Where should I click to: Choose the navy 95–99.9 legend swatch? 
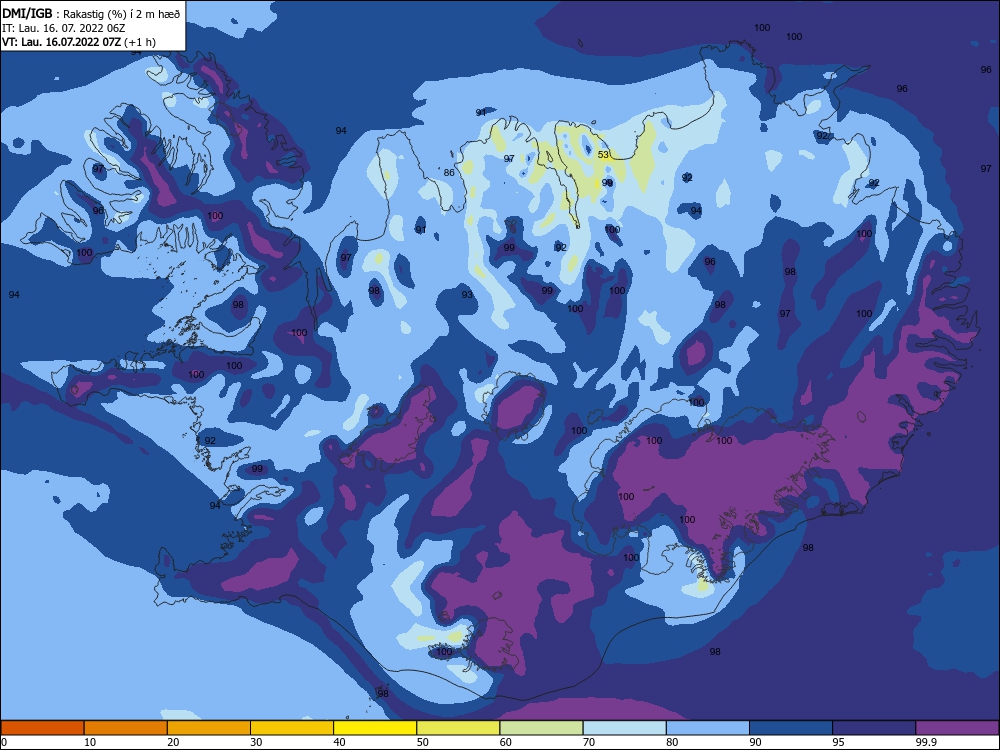pos(874,728)
